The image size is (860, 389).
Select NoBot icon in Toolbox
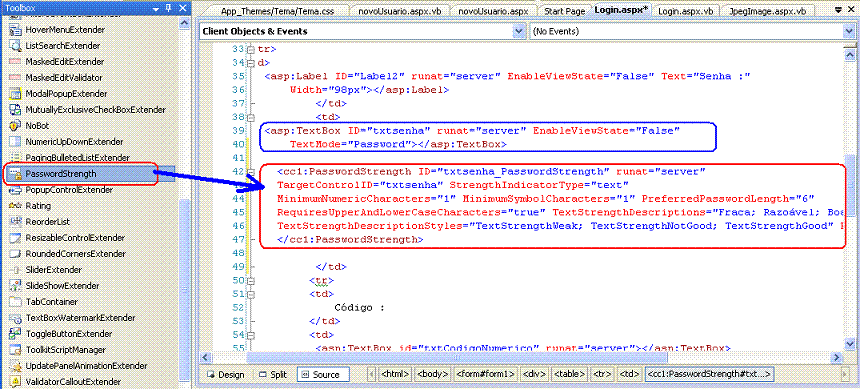(15, 126)
